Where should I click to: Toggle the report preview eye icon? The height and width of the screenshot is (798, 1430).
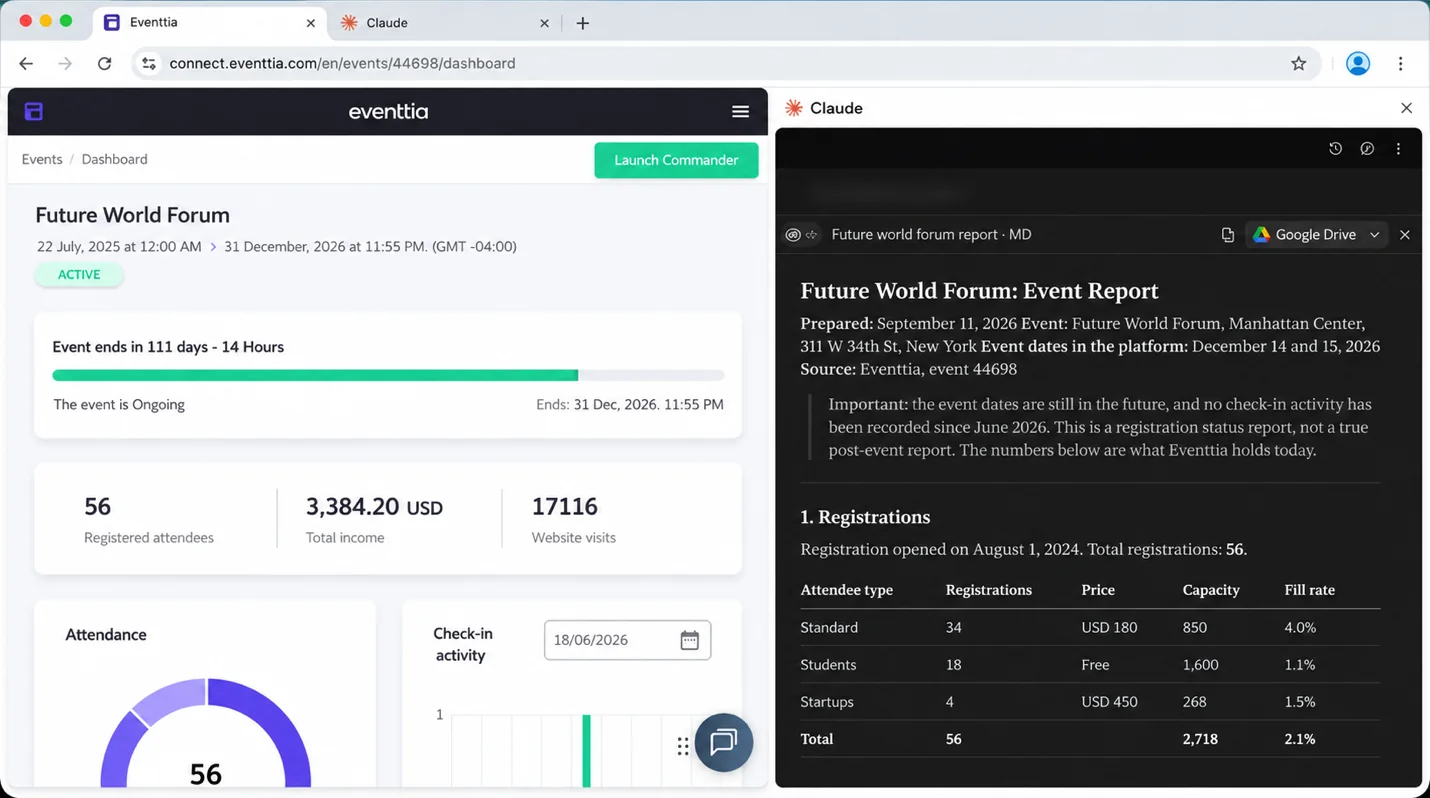pyautogui.click(x=793, y=235)
